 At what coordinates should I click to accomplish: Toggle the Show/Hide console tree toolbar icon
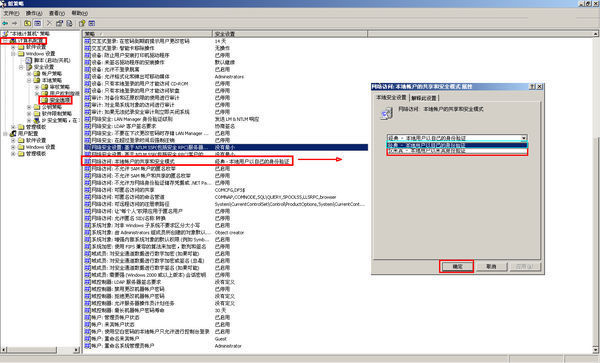pyautogui.click(x=38, y=23)
